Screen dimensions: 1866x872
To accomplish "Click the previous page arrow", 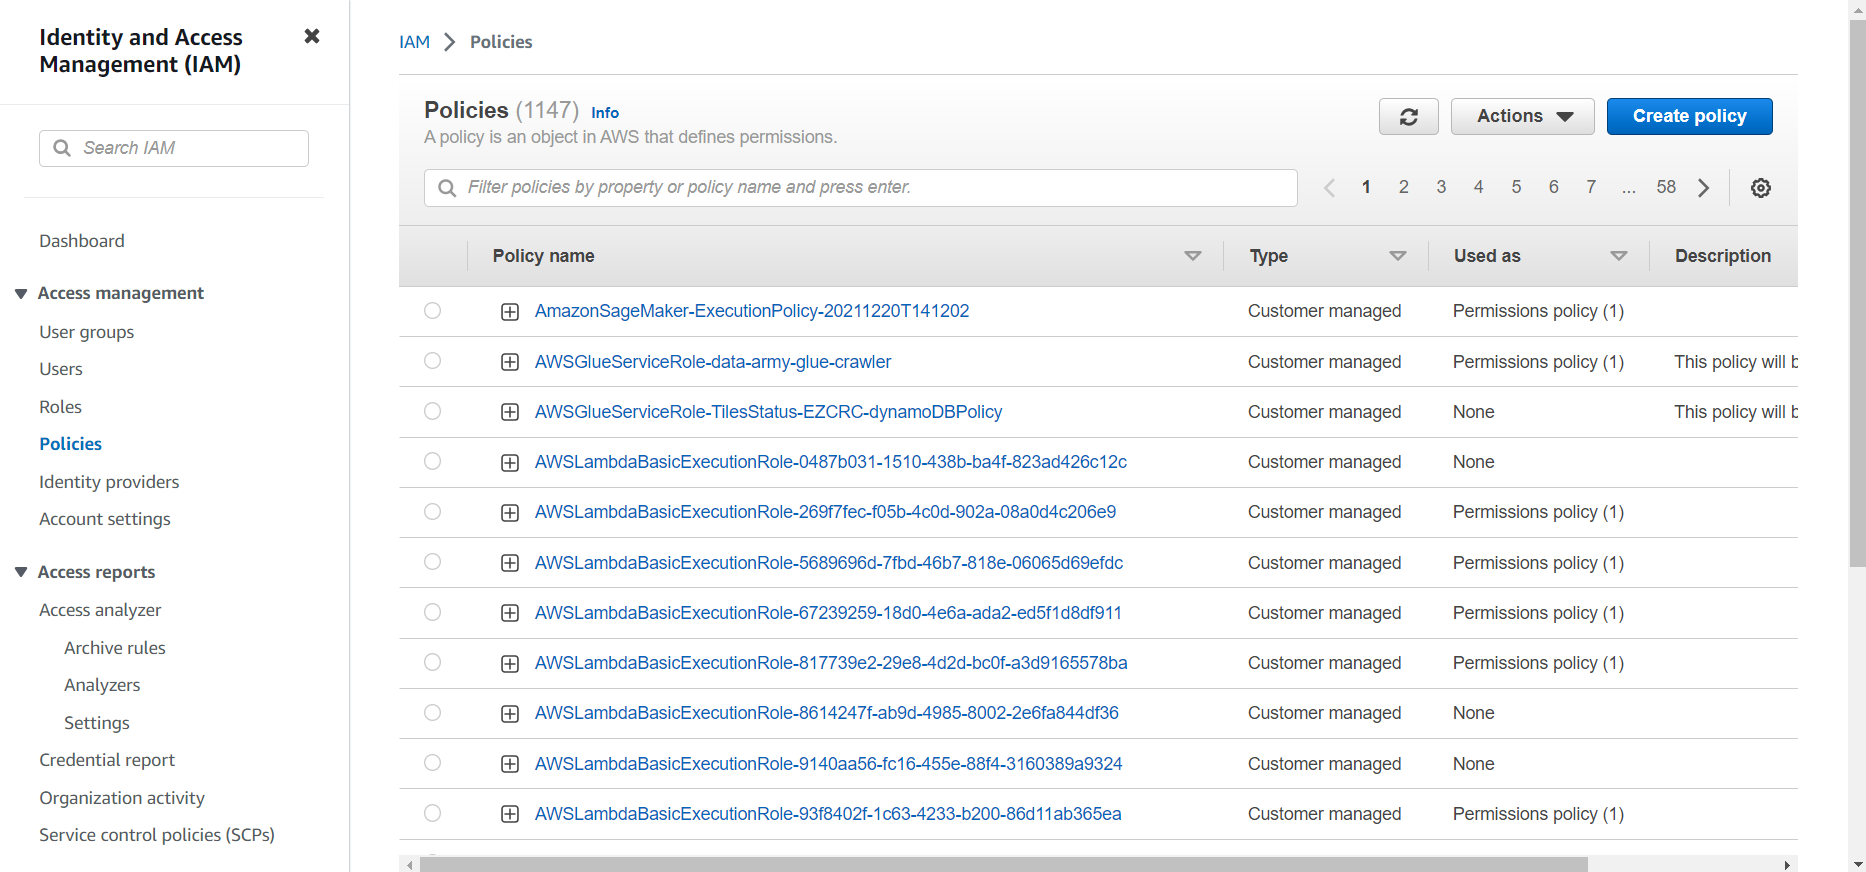I will [x=1329, y=187].
